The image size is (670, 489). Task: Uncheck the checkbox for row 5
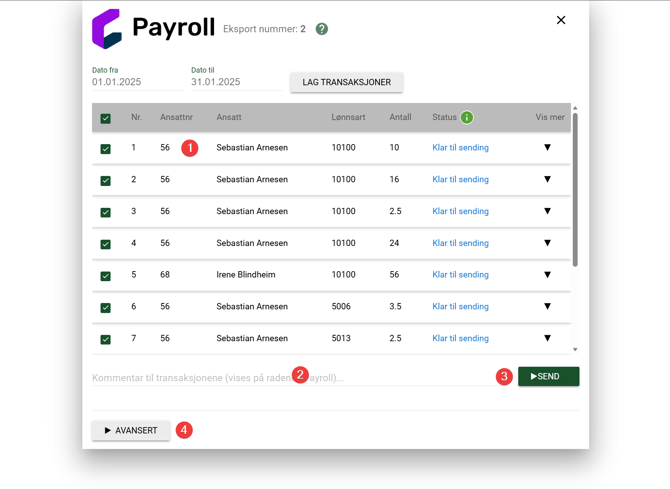[106, 275]
